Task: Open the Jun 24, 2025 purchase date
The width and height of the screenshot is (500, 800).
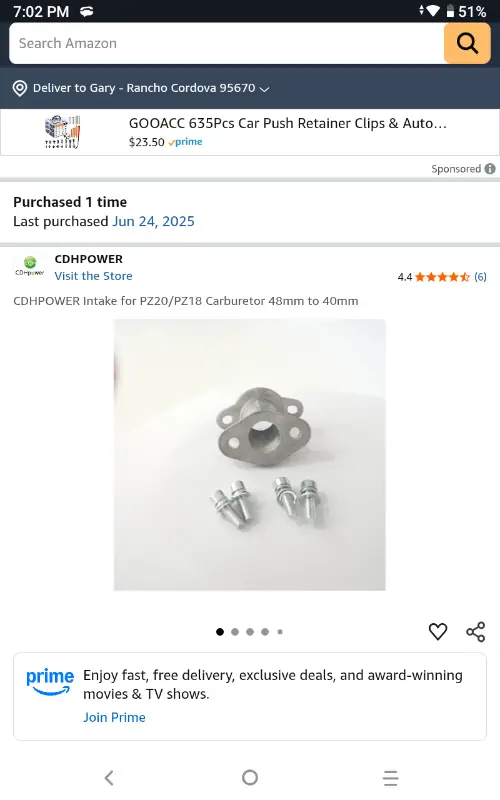Action: (154, 221)
